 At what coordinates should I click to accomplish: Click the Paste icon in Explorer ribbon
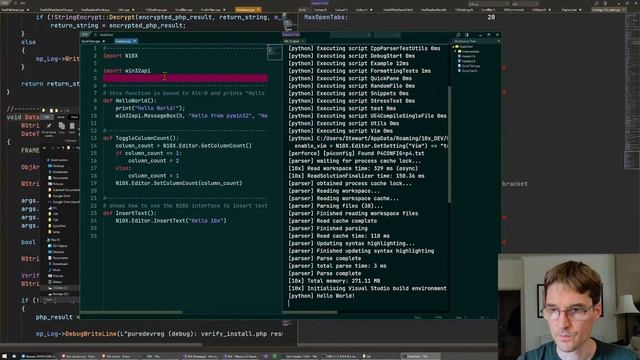72,126
